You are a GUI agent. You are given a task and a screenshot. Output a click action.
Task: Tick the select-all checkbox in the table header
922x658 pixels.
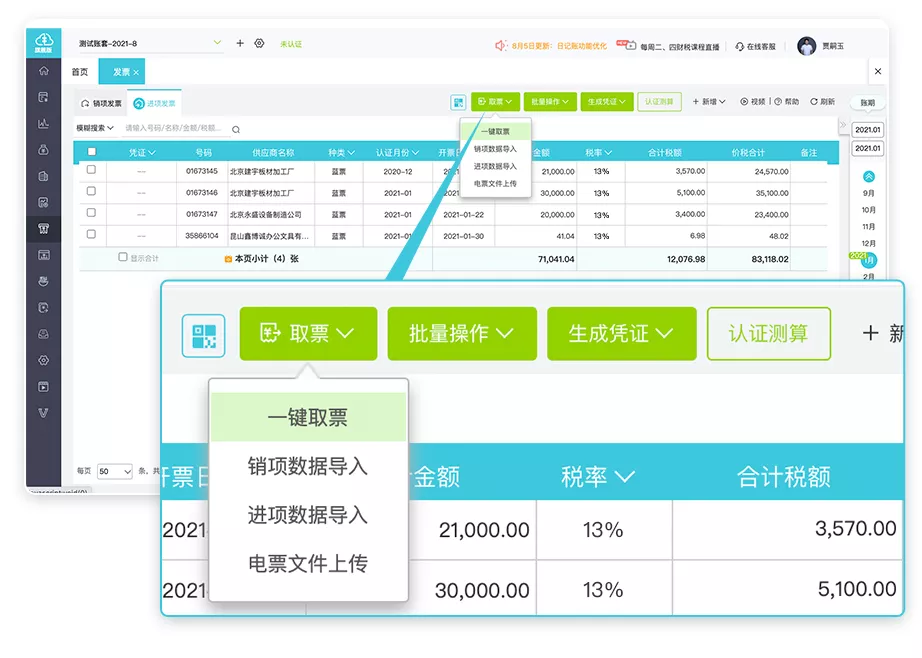[x=92, y=153]
